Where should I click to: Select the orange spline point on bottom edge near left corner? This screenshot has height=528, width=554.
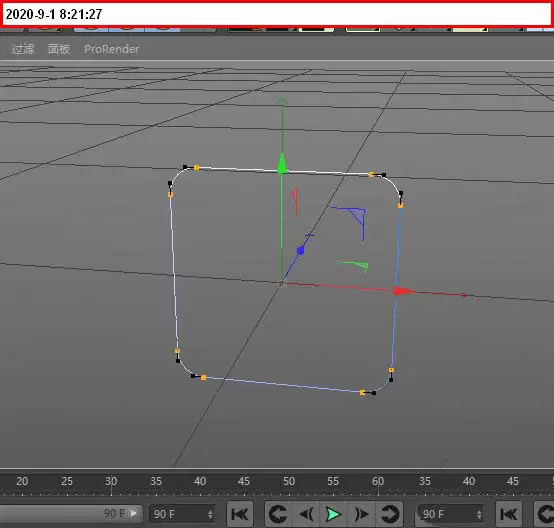tap(204, 378)
